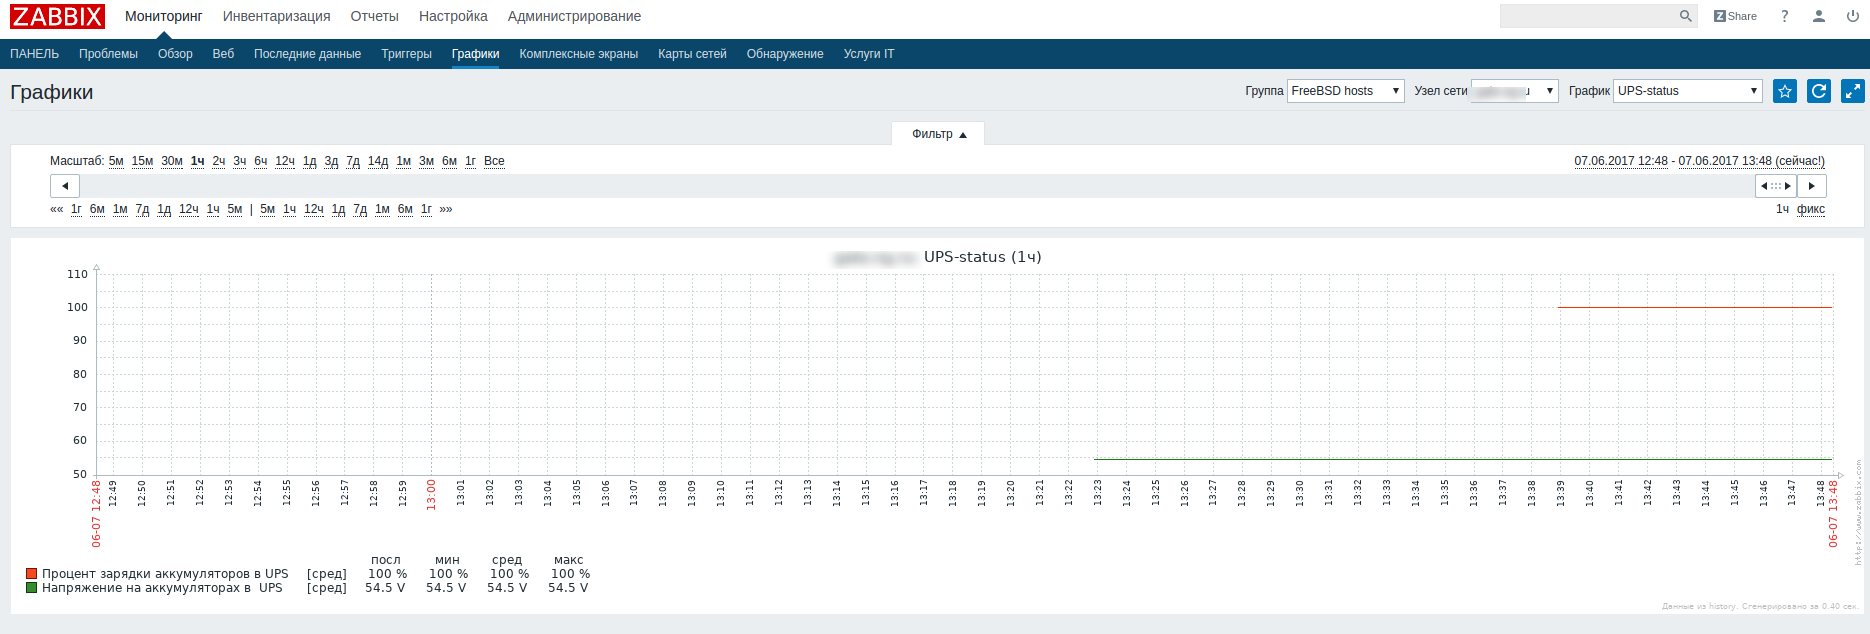Click 'Процент зарядки аккумуляторов в UPS' legend text
Screen dimensions: 1870x634
click(x=165, y=574)
